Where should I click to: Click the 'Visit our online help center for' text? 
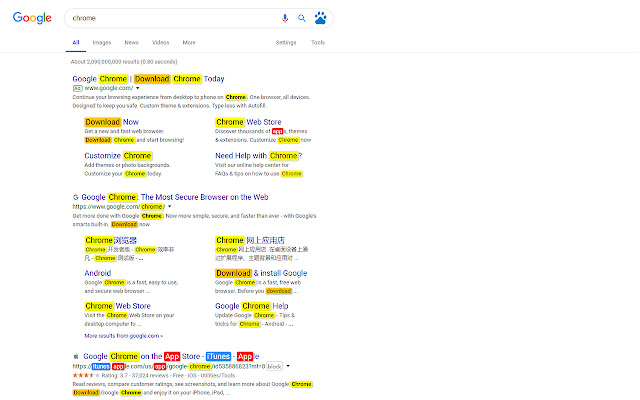point(252,165)
